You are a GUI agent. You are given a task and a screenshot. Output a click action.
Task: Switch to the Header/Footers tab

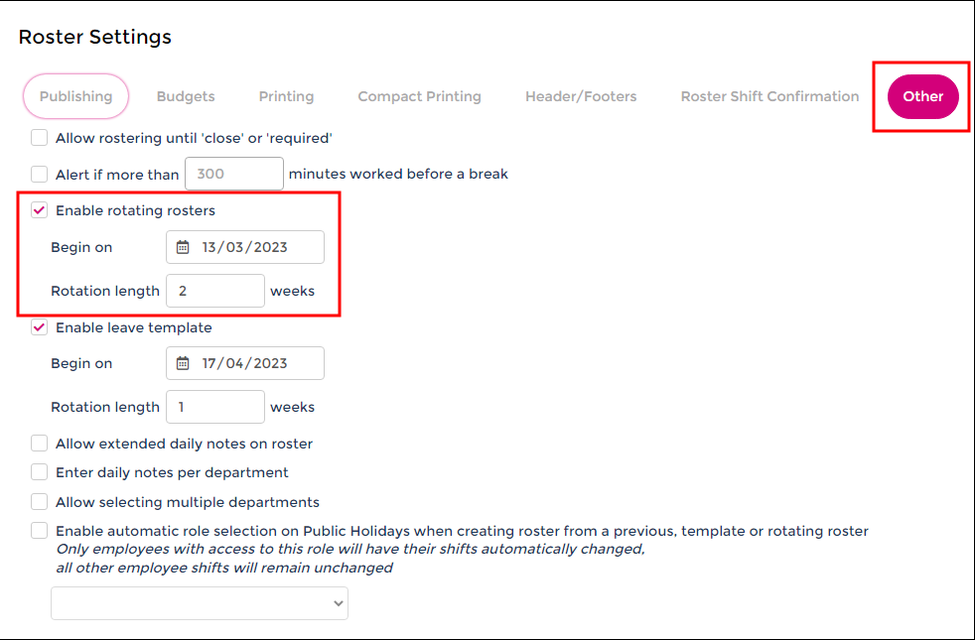(x=580, y=96)
